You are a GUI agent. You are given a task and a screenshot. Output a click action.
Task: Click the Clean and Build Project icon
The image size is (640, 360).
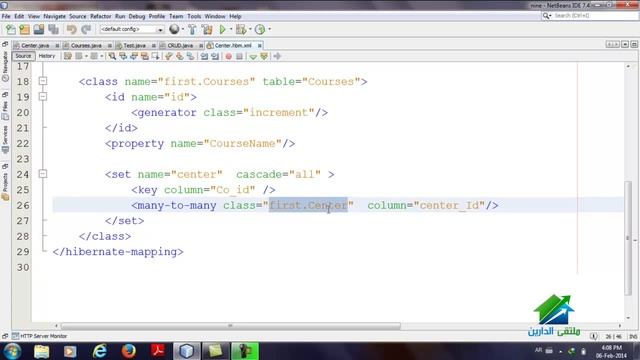pyautogui.click(x=207, y=29)
